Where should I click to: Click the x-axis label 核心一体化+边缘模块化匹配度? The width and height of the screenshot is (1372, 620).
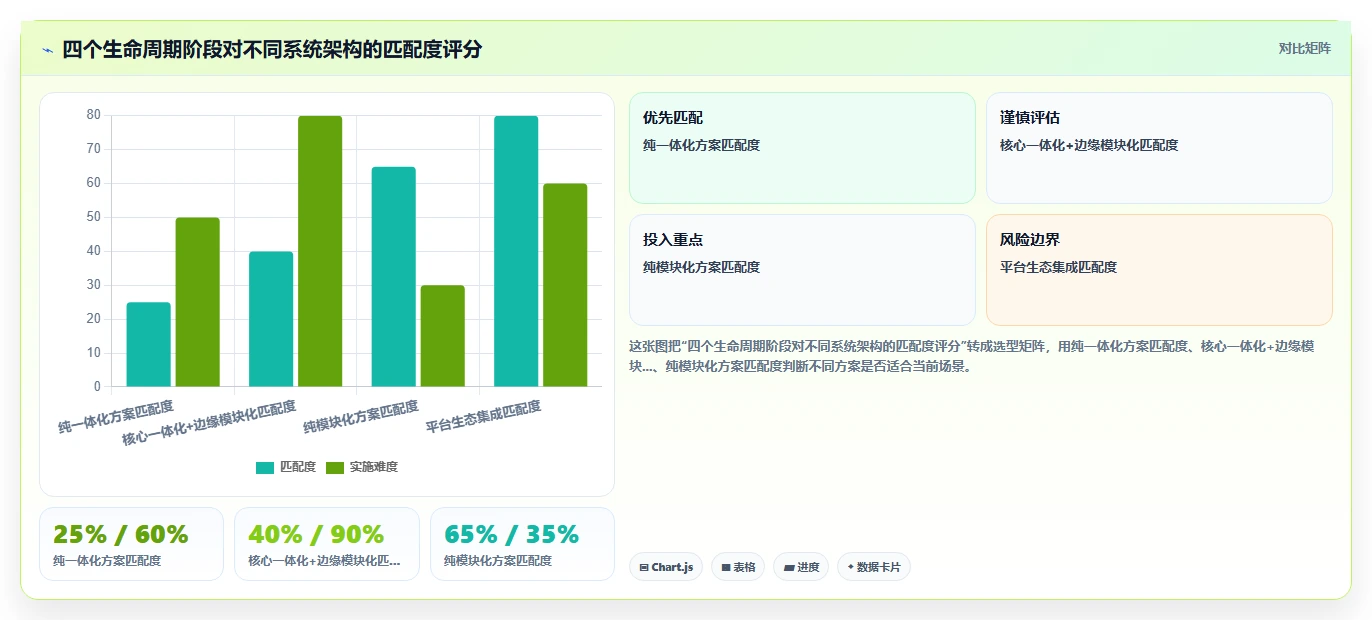click(x=209, y=423)
